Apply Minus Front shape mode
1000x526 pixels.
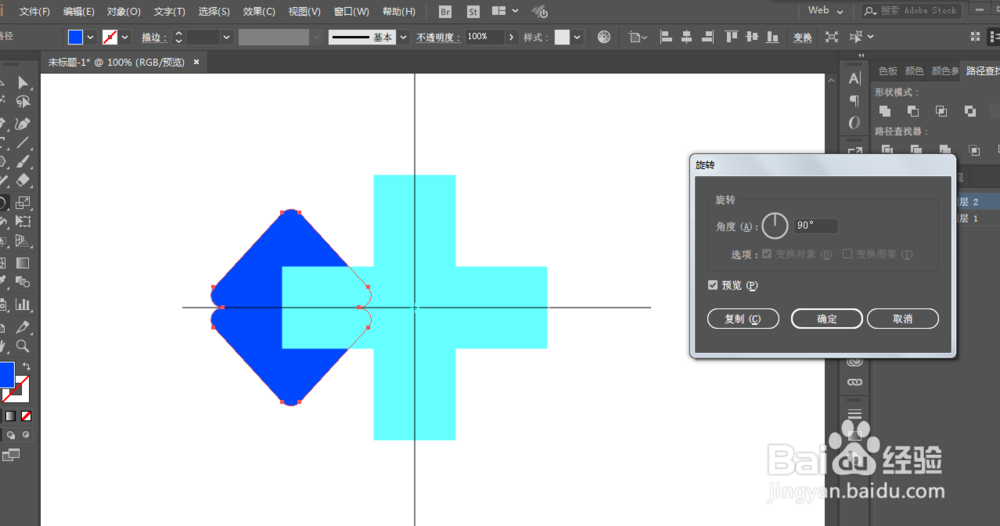(913, 111)
